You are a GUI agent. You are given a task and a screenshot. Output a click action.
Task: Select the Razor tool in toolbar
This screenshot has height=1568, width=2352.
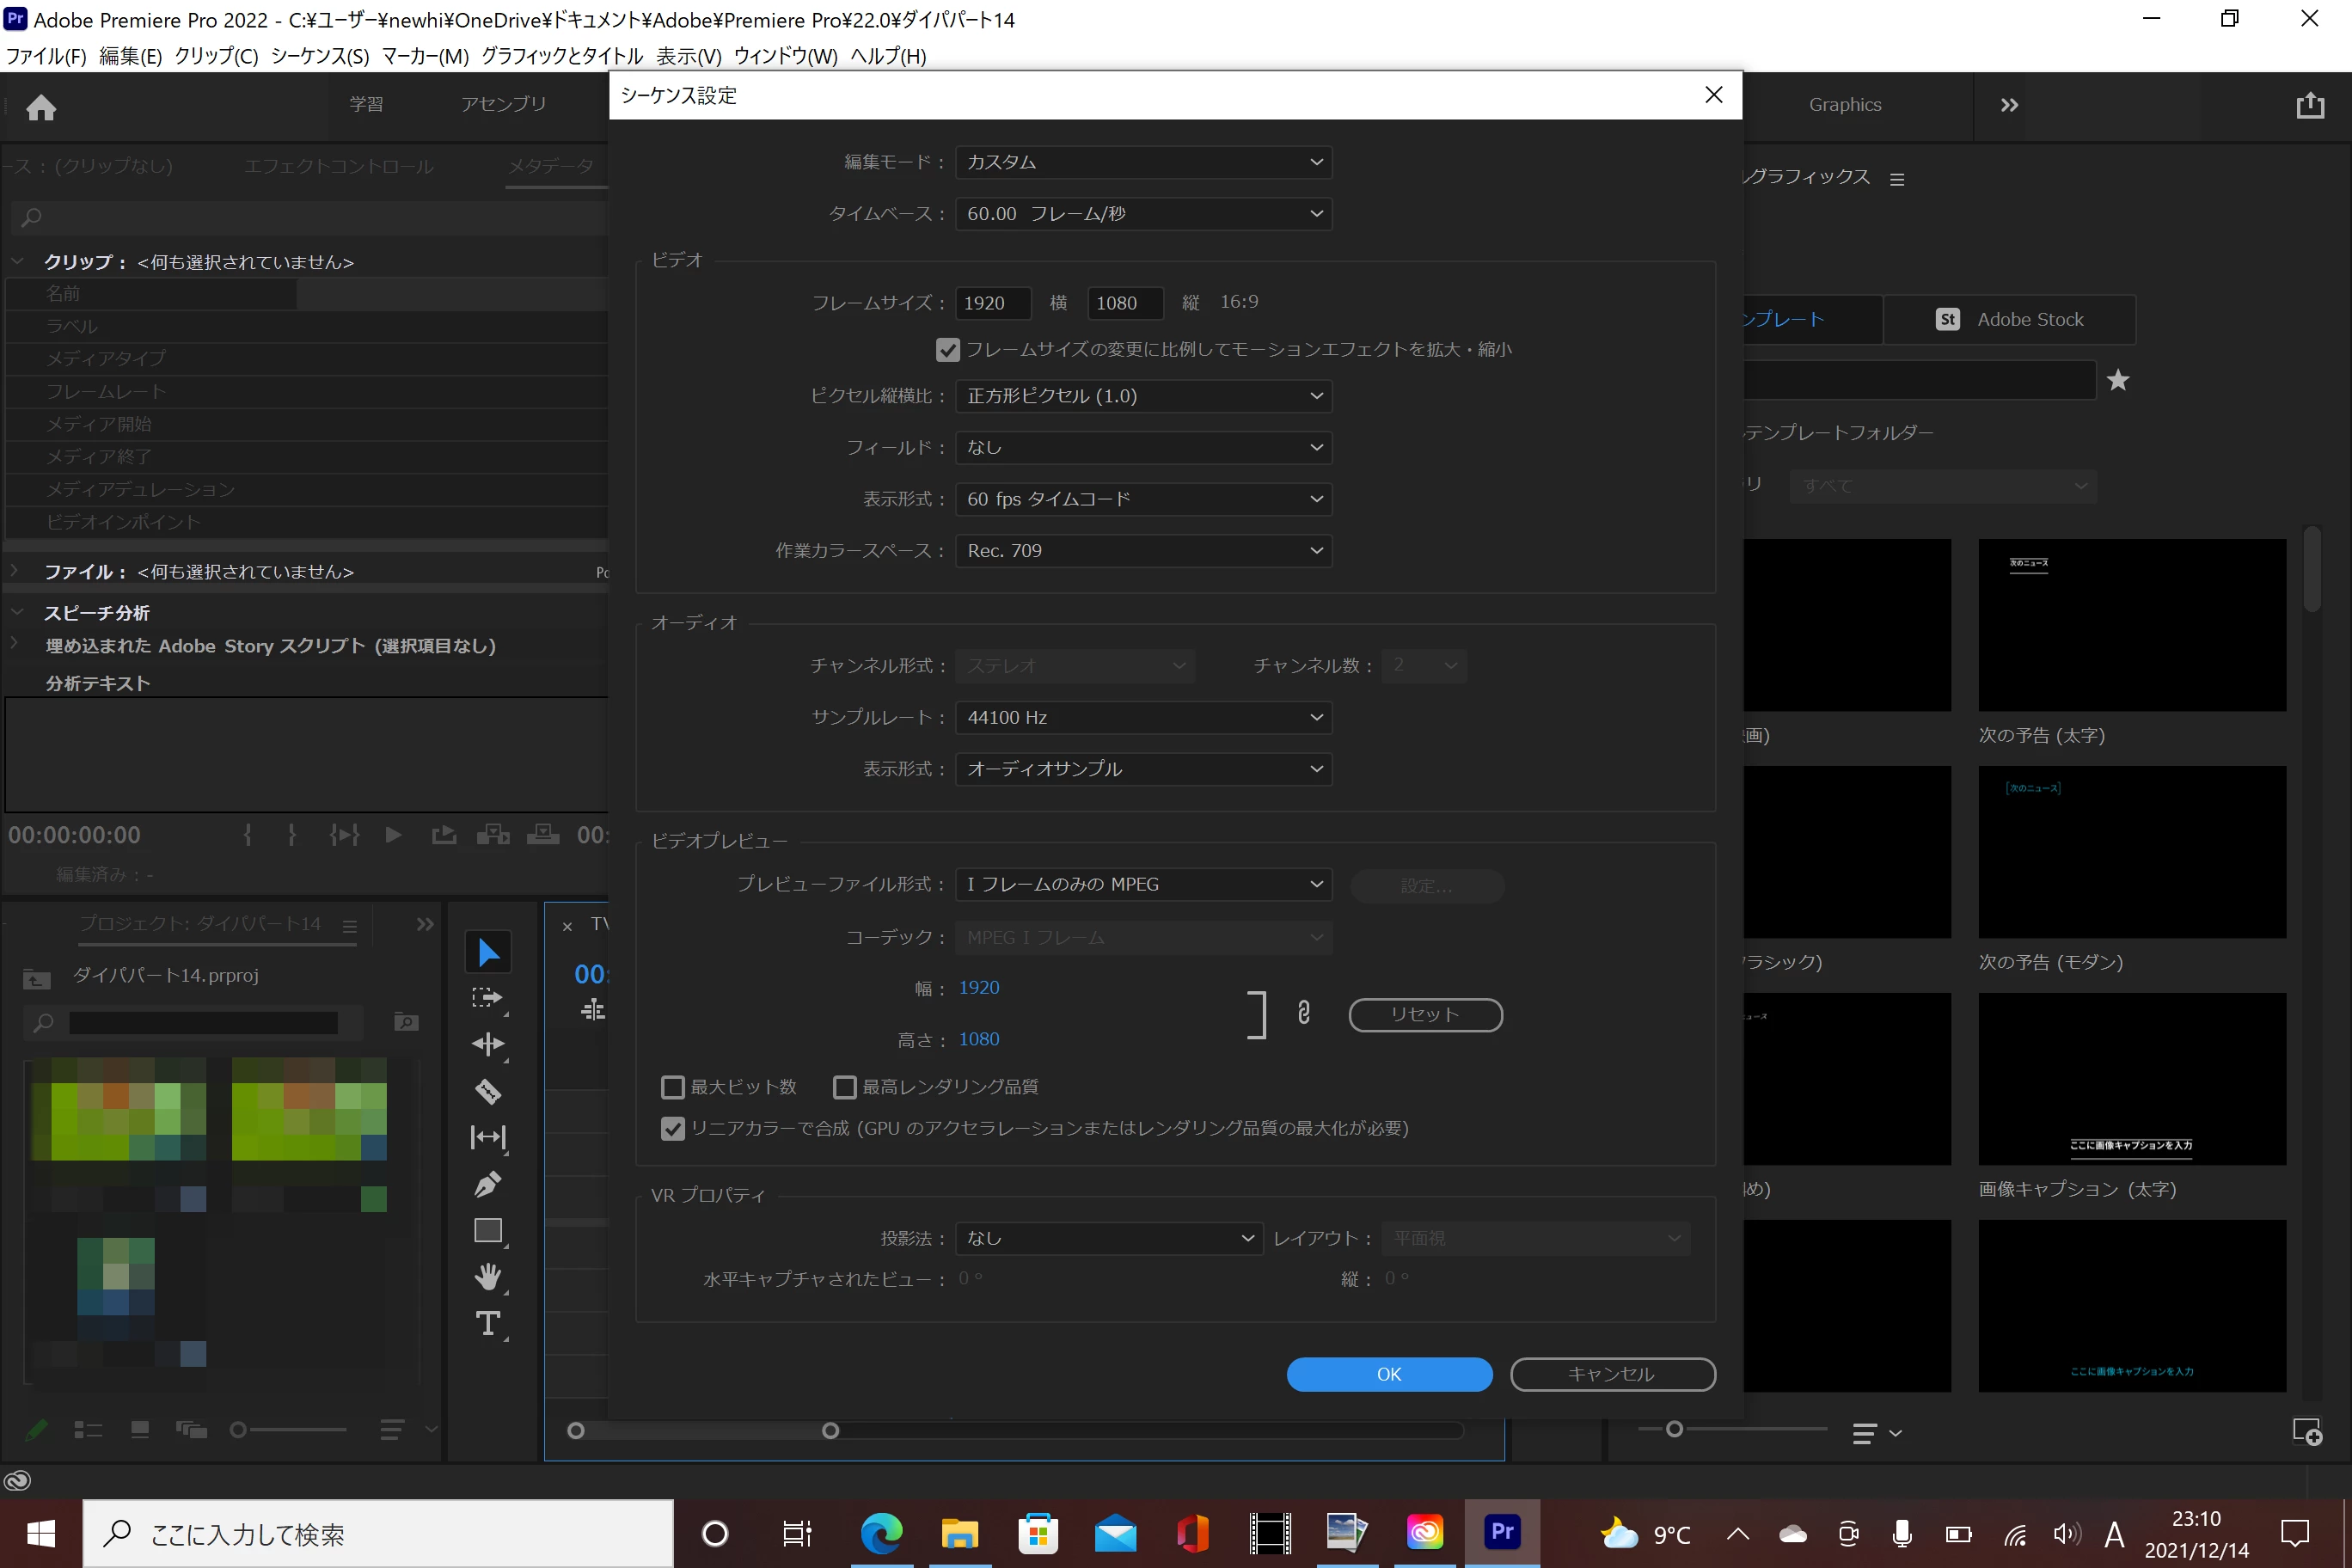click(x=488, y=1091)
